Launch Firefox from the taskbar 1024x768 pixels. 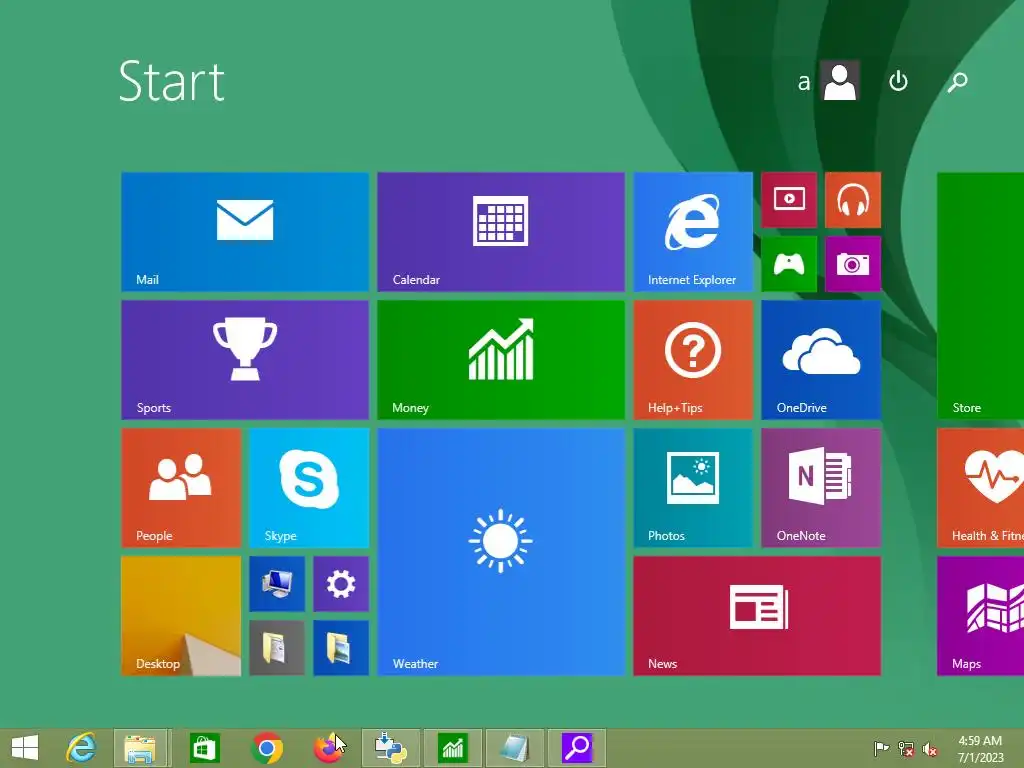(327, 748)
